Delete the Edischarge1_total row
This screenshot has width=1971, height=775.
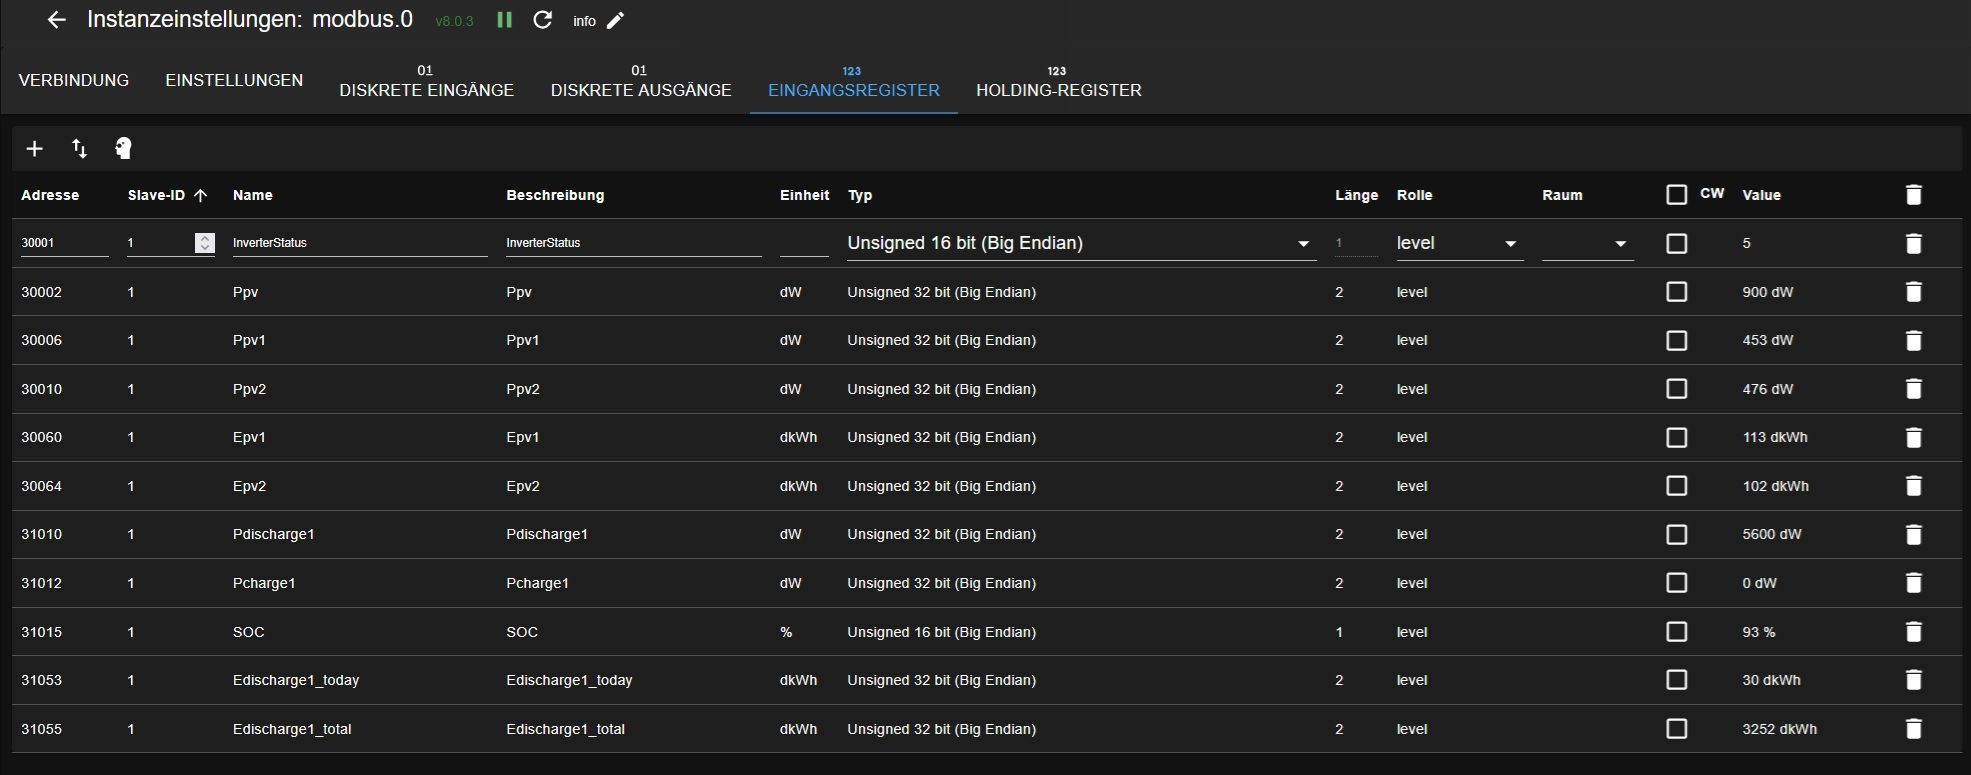(x=1913, y=729)
